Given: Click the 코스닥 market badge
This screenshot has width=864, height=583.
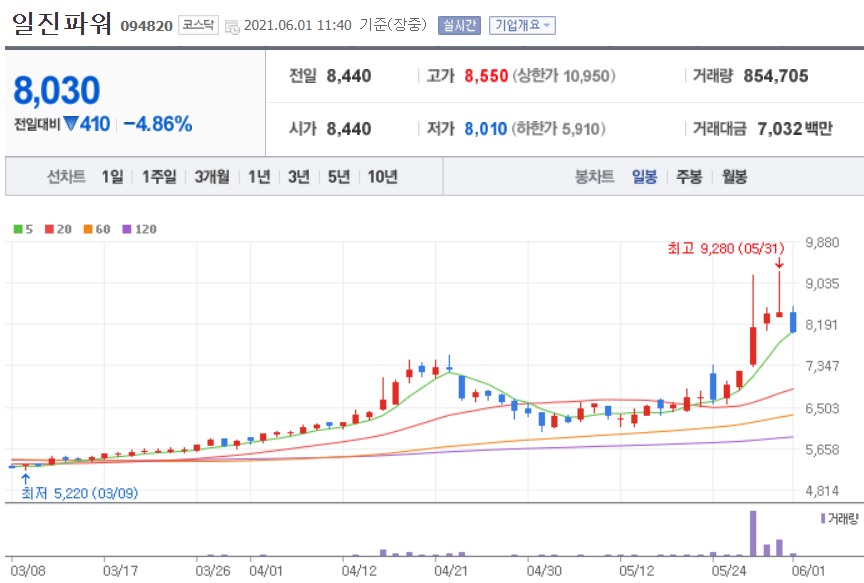Looking at the screenshot, I should coord(198,25).
